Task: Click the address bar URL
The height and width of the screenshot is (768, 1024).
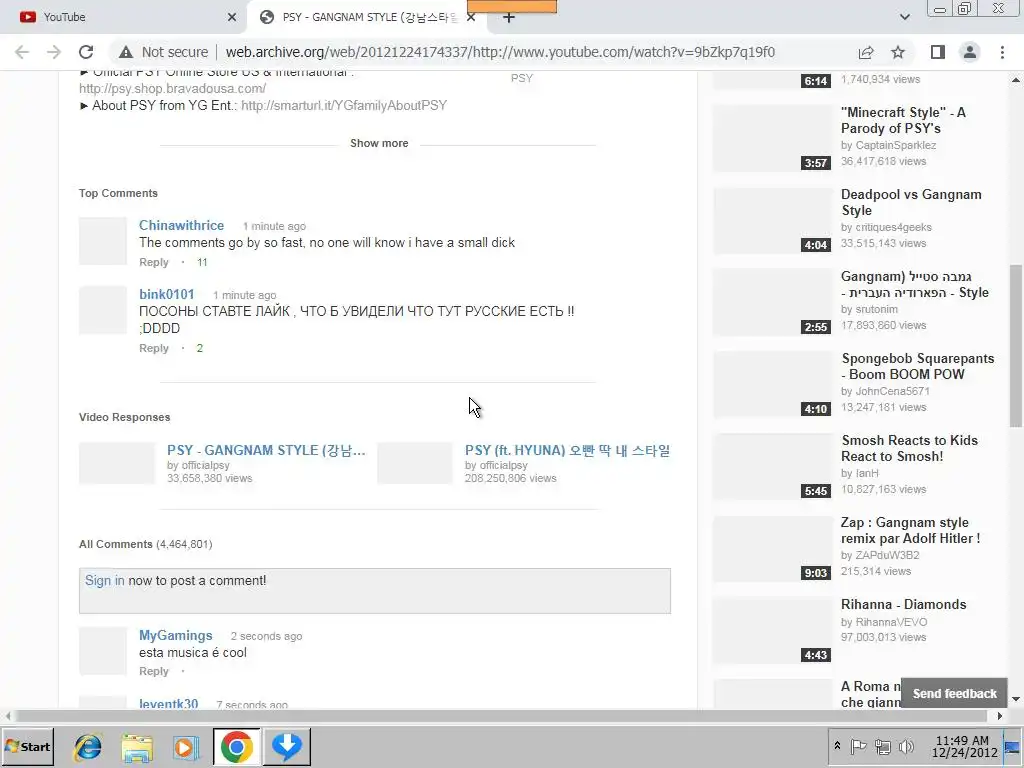Action: [x=500, y=52]
